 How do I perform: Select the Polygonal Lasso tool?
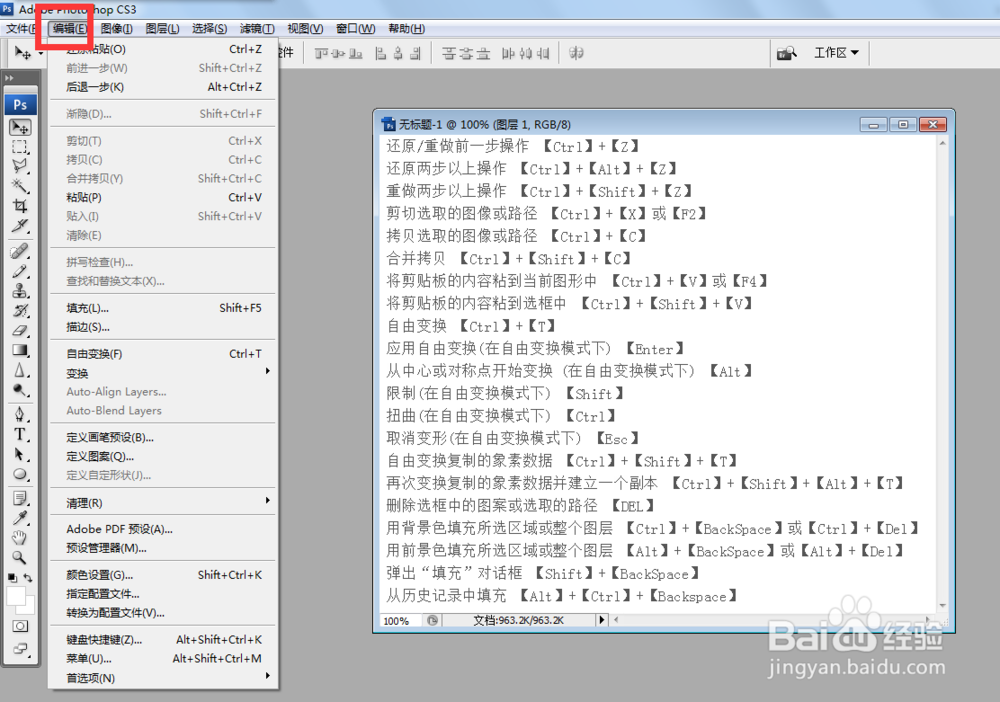tap(20, 166)
